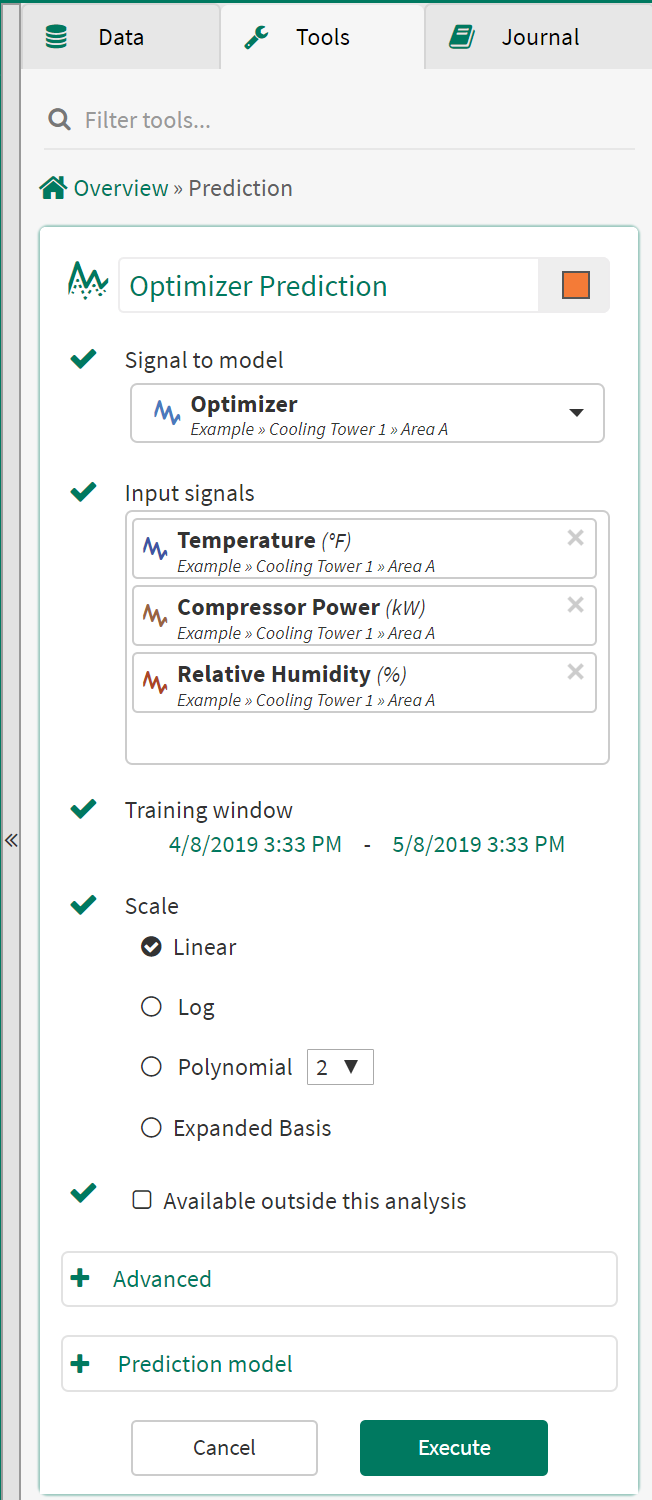Viewport: 652px width, 1500px height.
Task: Click the Cancel button
Action: point(224,1448)
